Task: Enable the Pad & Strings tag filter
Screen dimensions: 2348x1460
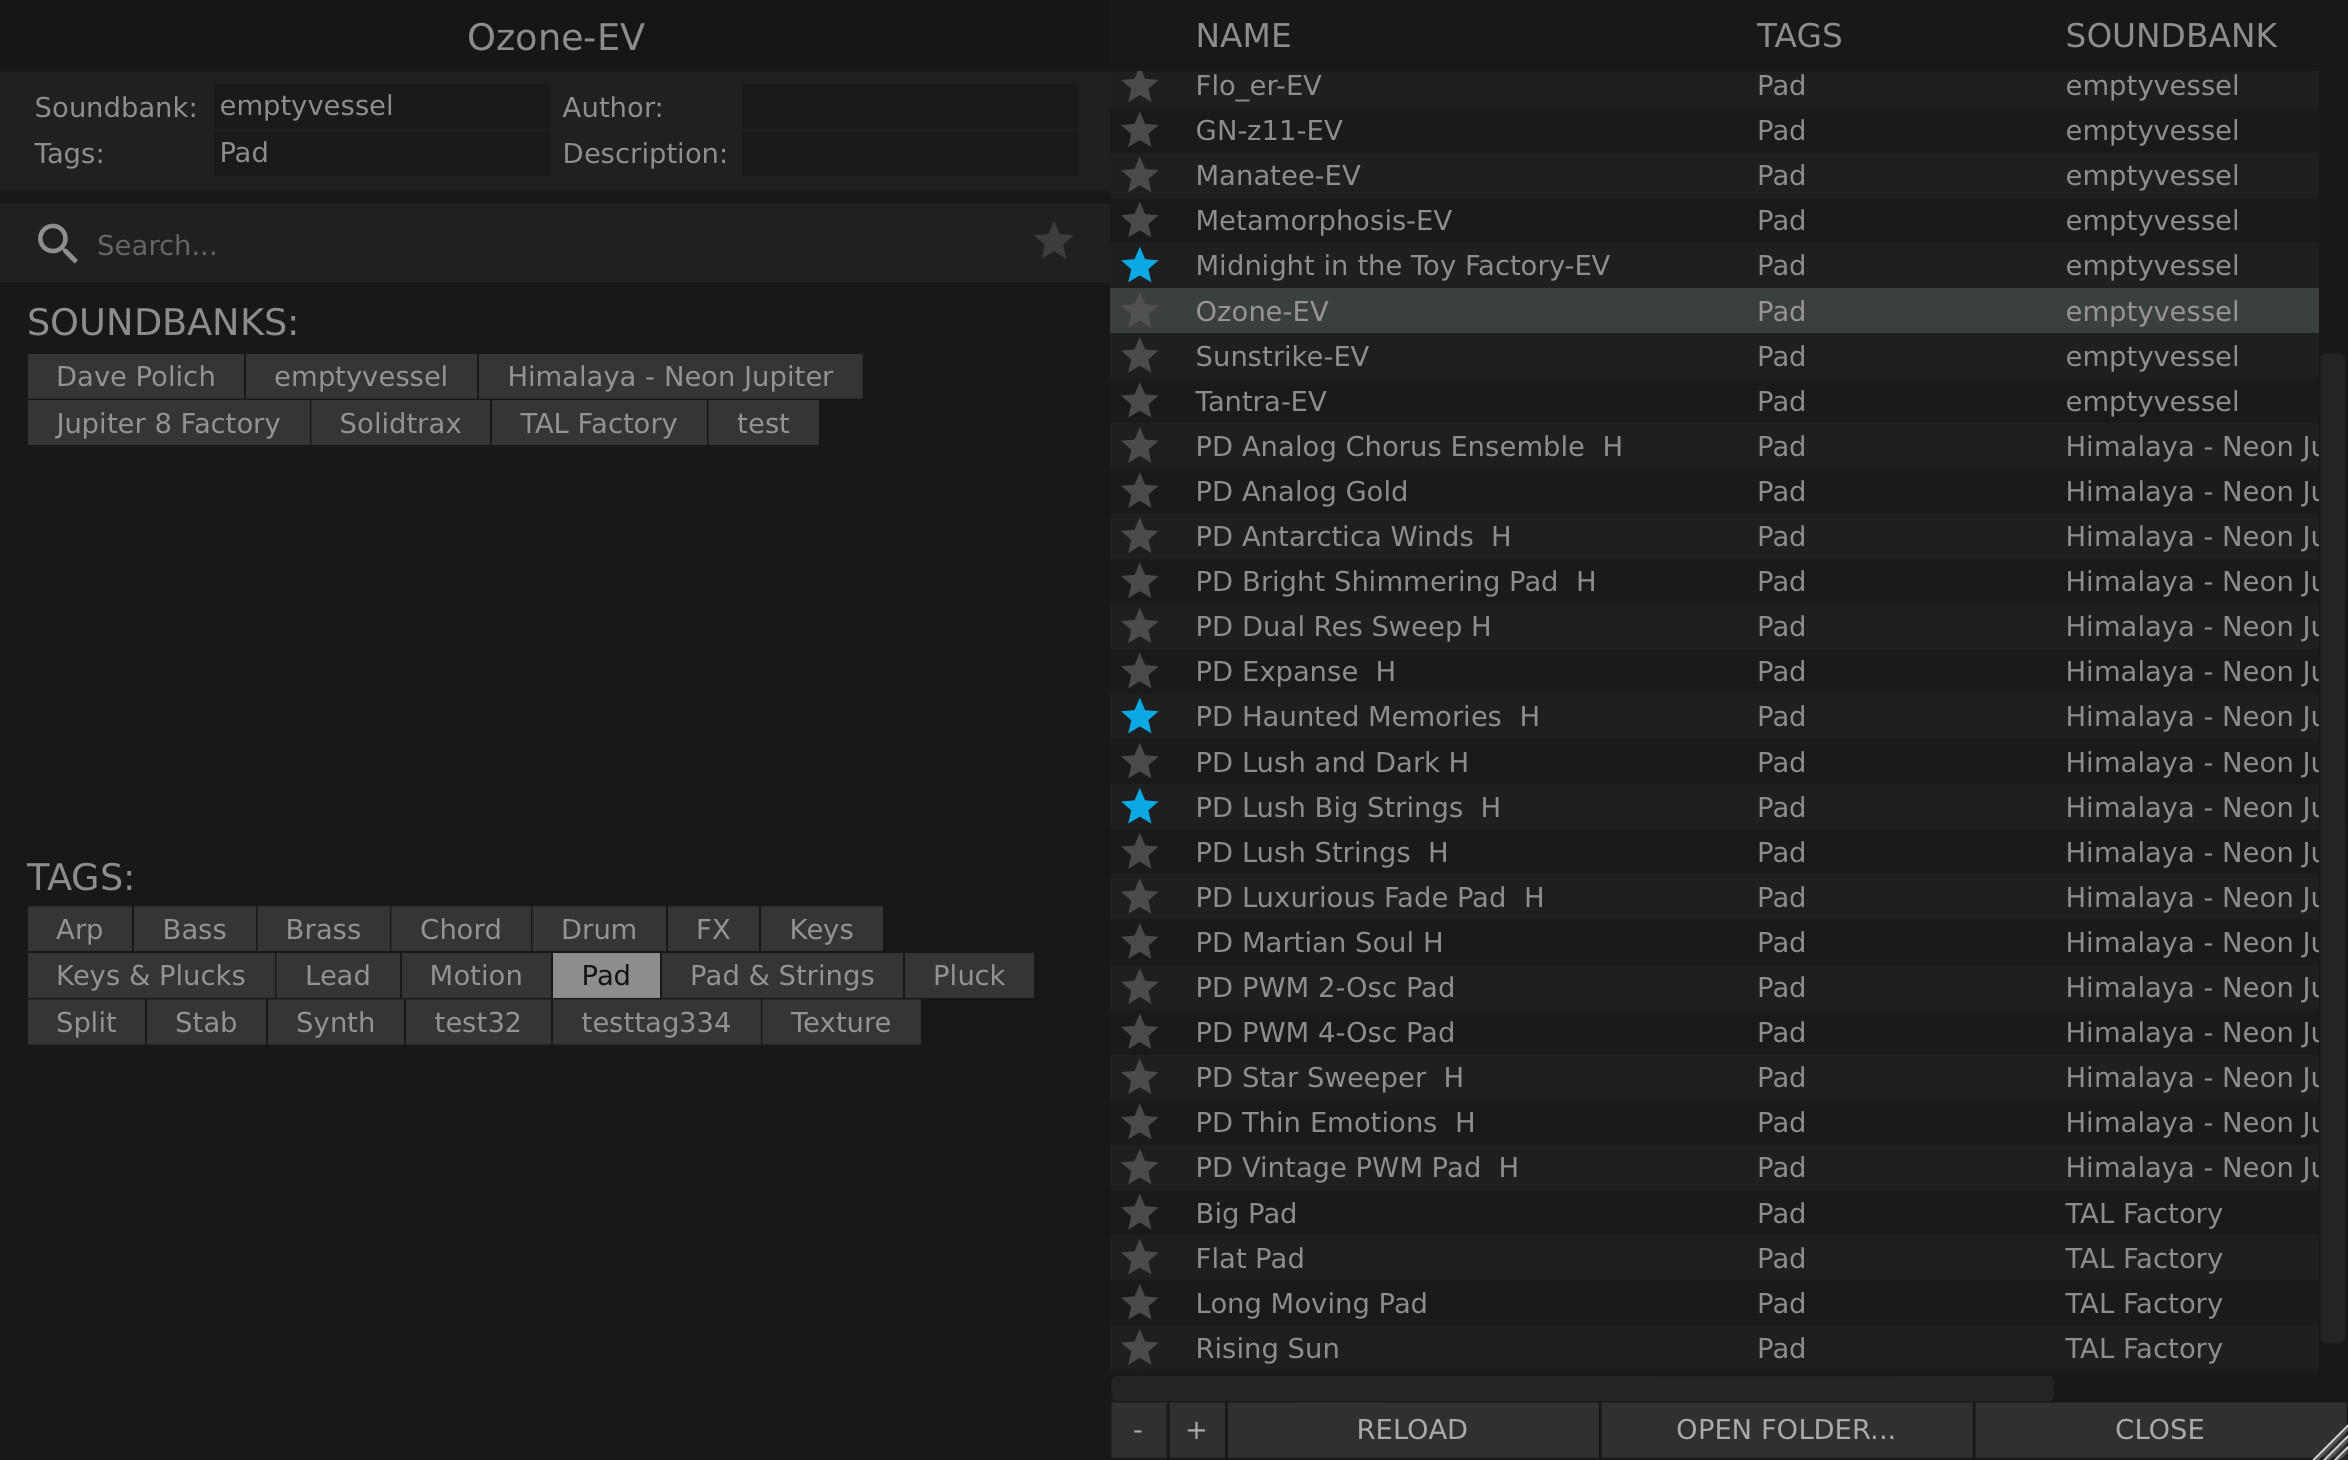Action: 781,976
